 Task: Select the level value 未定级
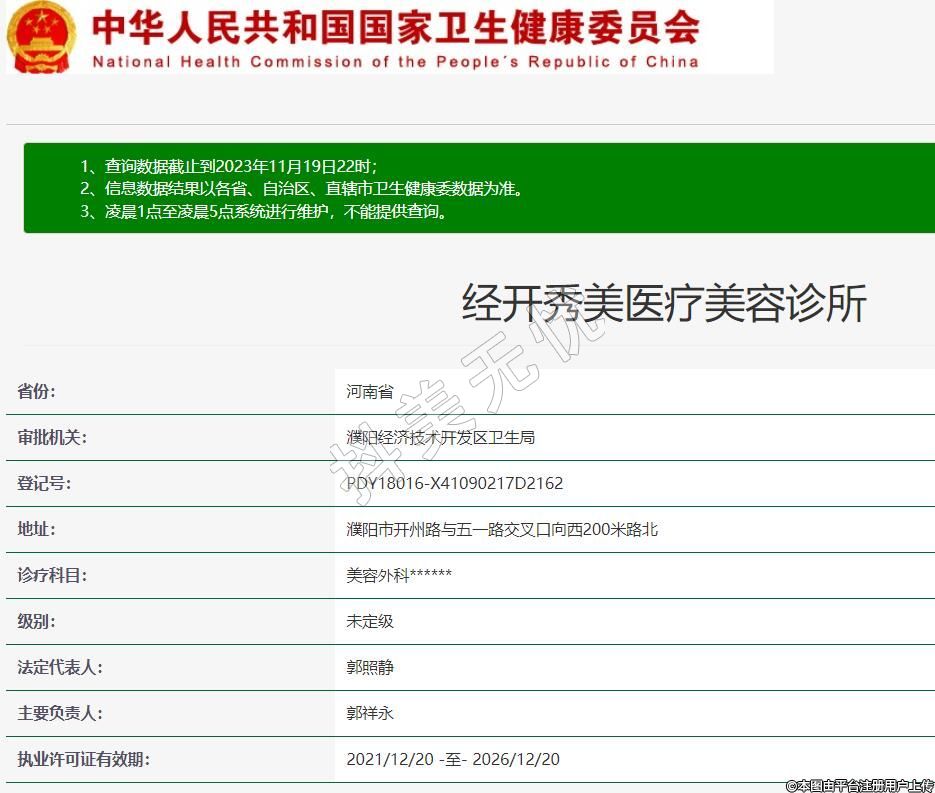370,622
